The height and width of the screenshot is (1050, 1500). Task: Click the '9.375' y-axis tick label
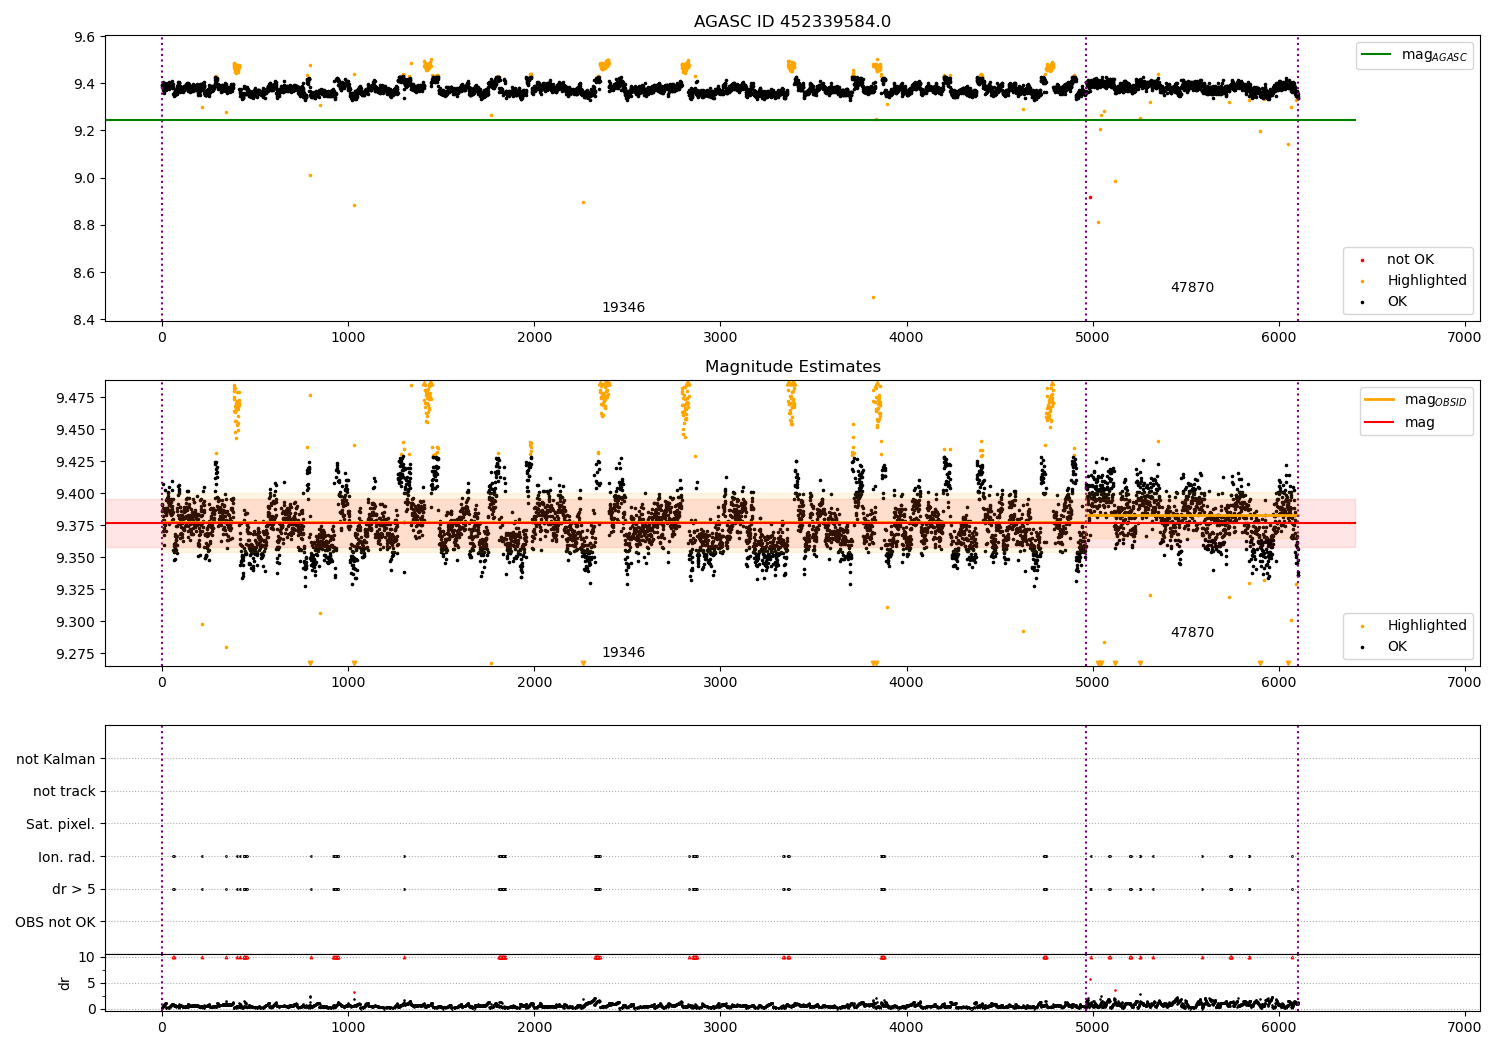75,526
